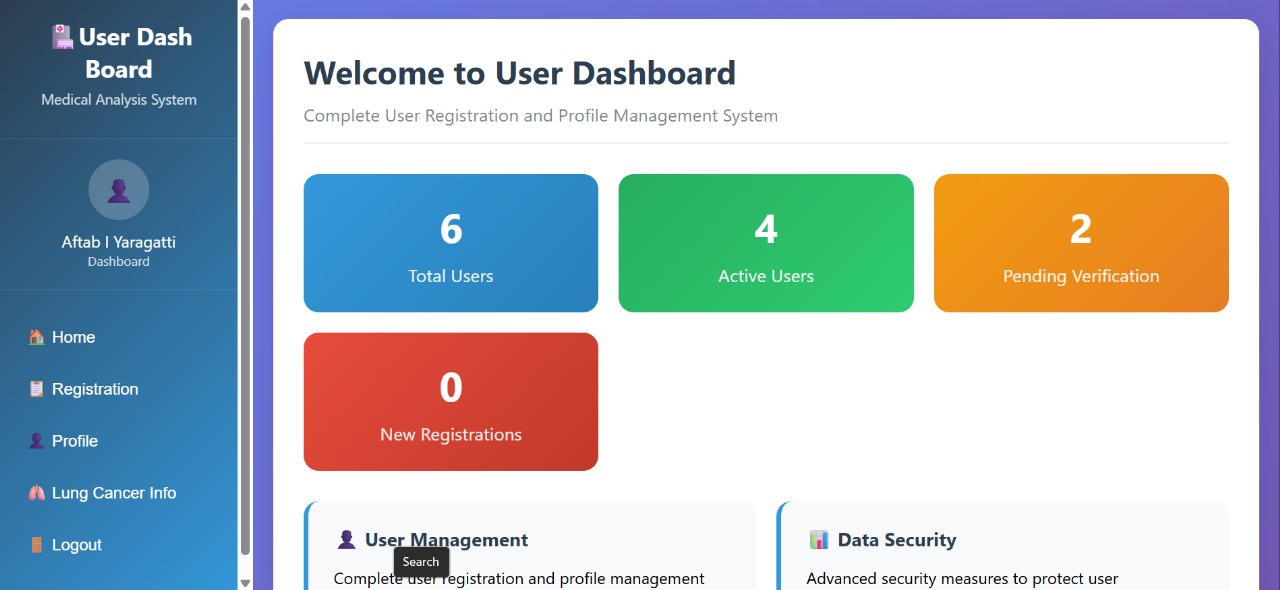Click the door icon beside Logout
This screenshot has width=1280, height=590.
coord(36,545)
